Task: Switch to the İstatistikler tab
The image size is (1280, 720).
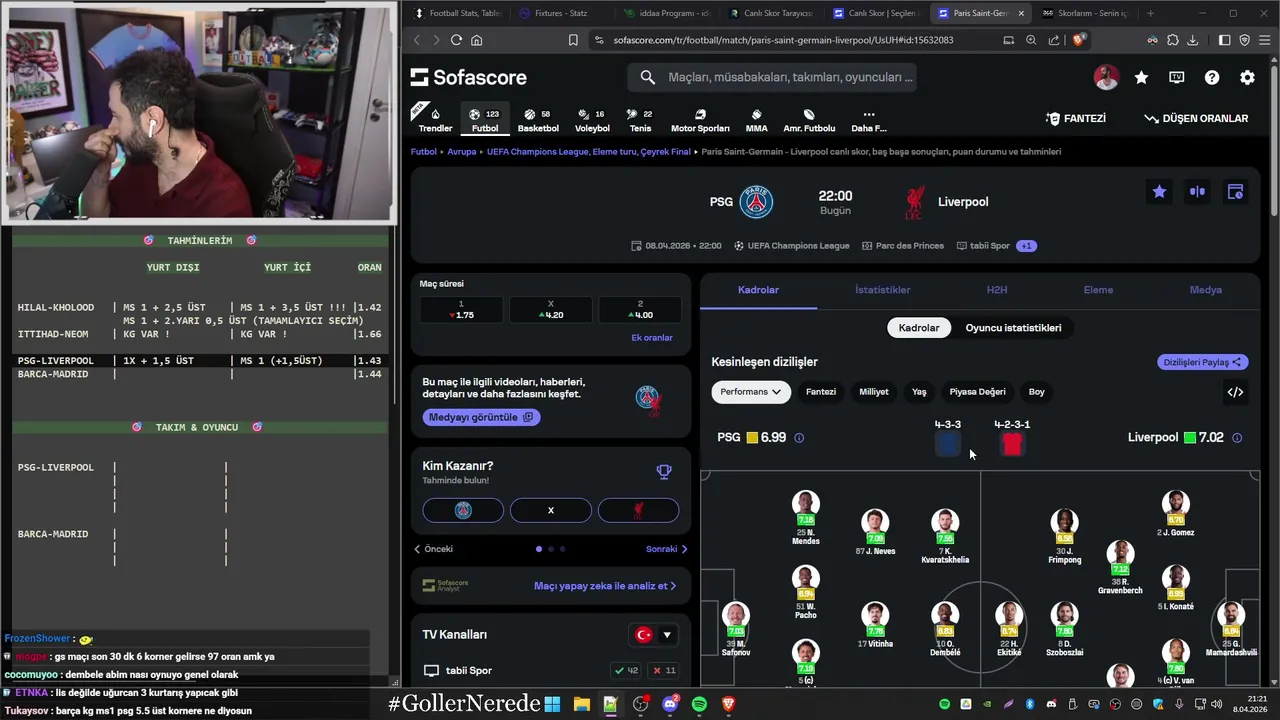Action: point(882,290)
